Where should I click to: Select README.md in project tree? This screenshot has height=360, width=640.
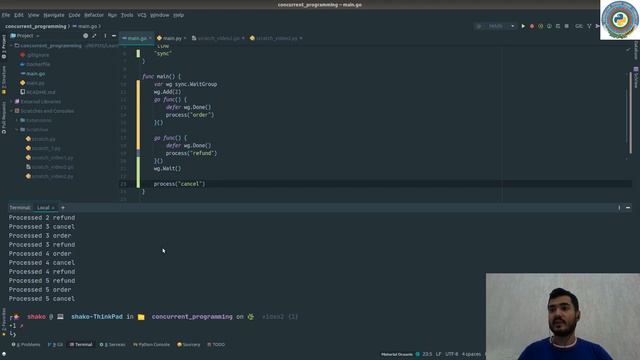tap(40, 92)
